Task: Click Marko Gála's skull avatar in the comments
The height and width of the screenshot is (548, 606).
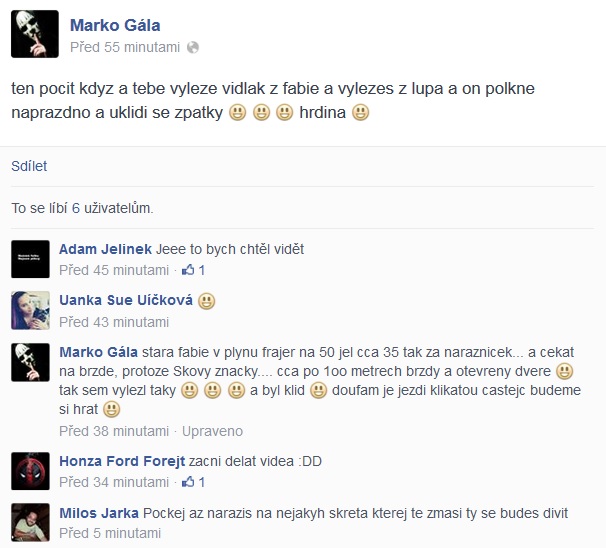Action: coord(30,362)
